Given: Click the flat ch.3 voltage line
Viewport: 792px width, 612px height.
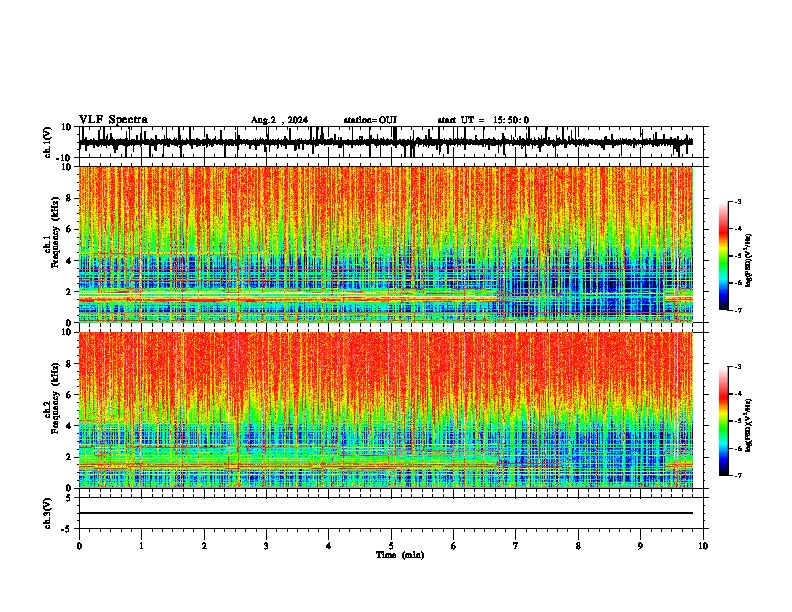Looking at the screenshot, I should tap(386, 513).
